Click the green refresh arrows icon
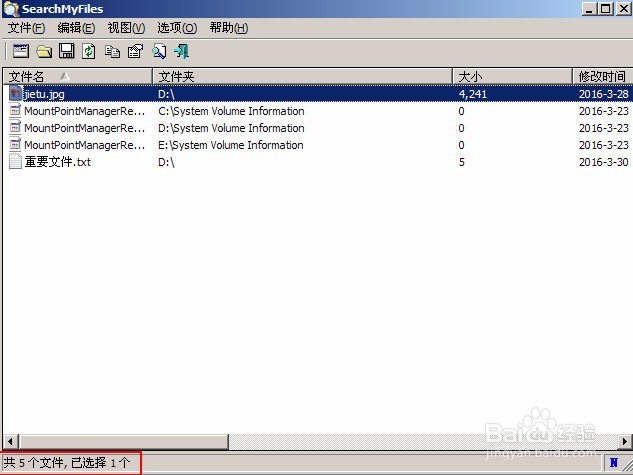Screen dimensions: 633x475 pyautogui.click(x=89, y=51)
